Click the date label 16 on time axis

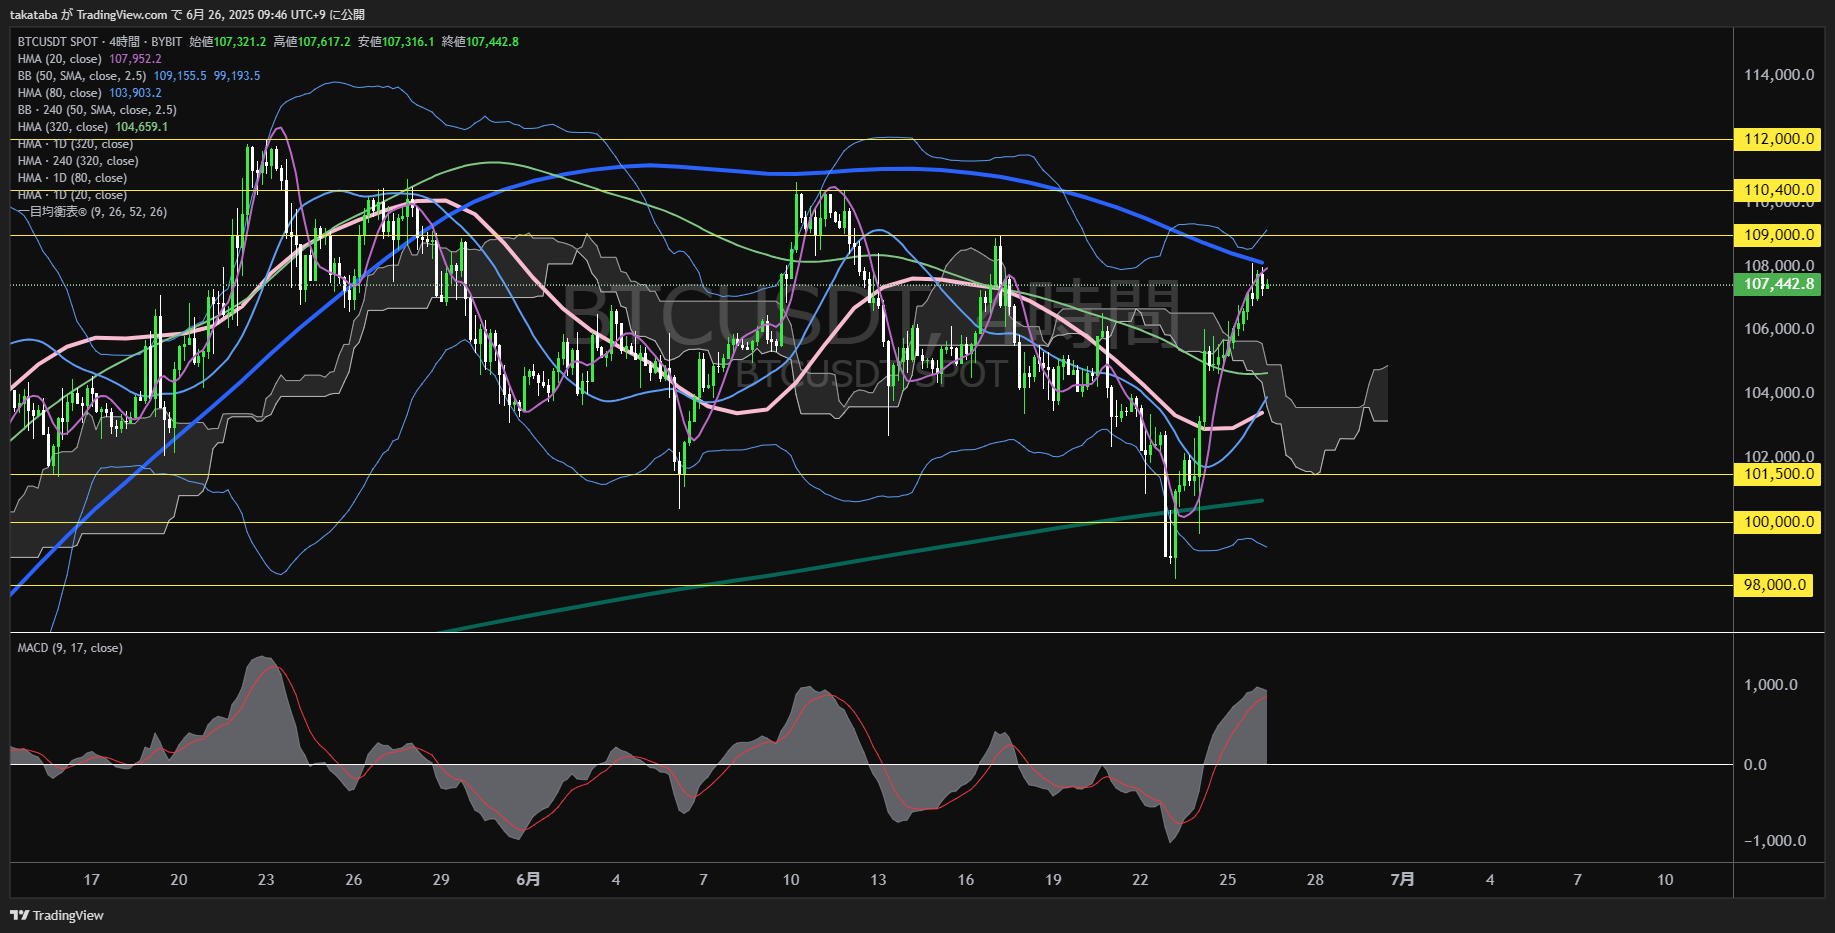click(965, 880)
